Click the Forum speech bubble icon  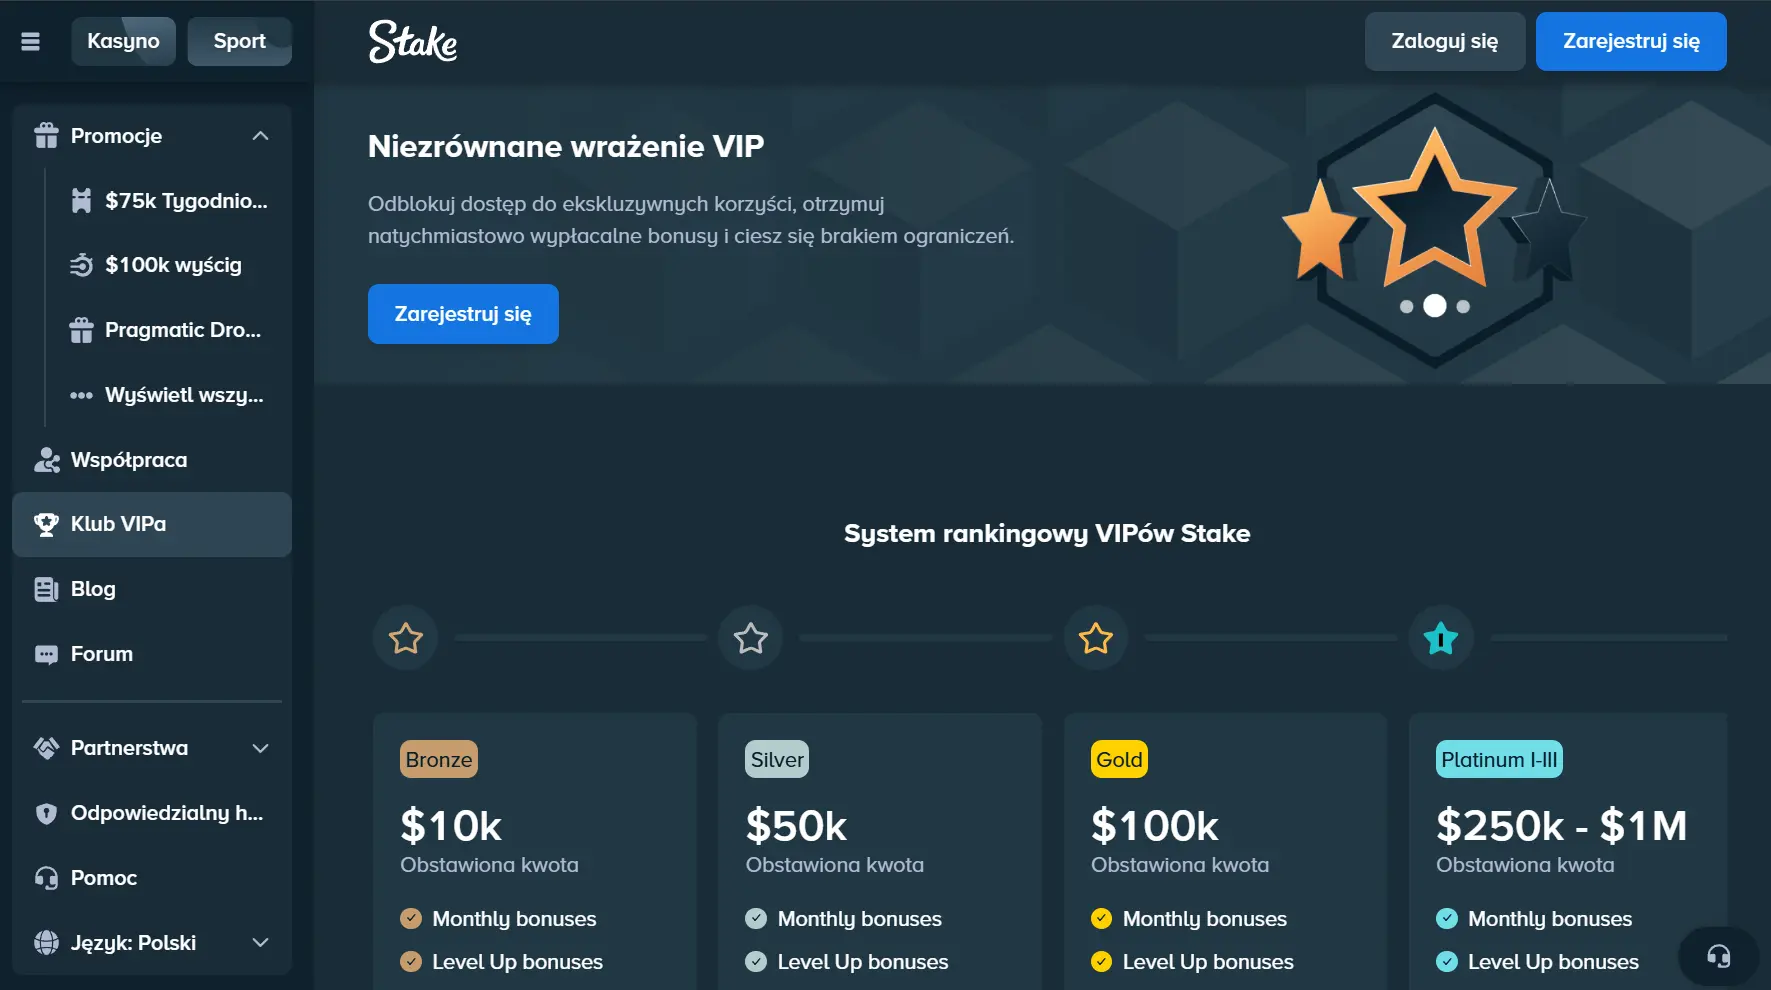pos(46,654)
